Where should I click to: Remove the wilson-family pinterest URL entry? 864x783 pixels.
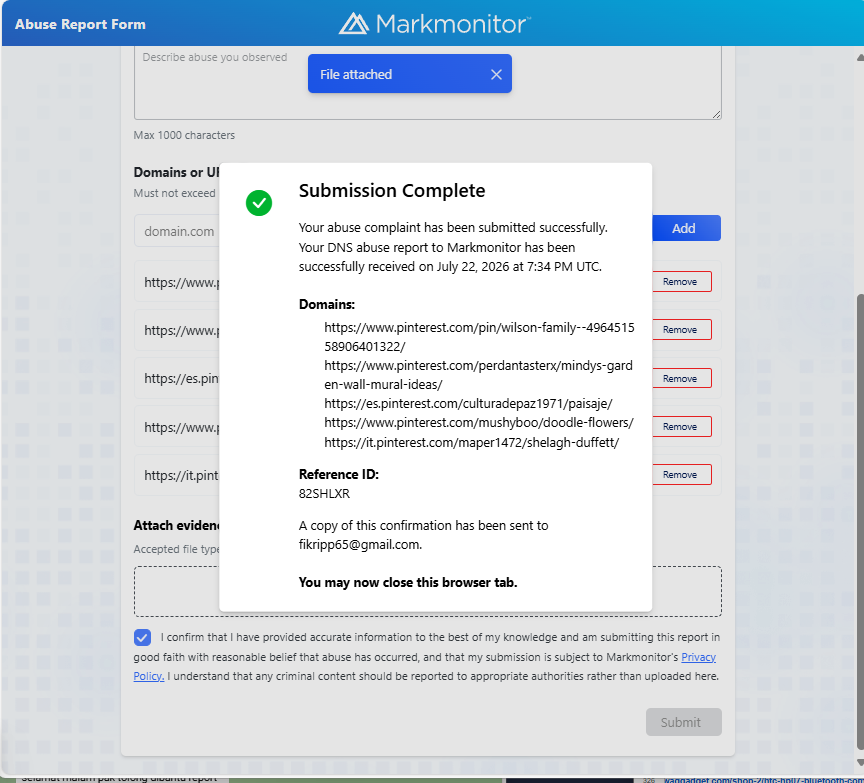pyautogui.click(x=682, y=282)
